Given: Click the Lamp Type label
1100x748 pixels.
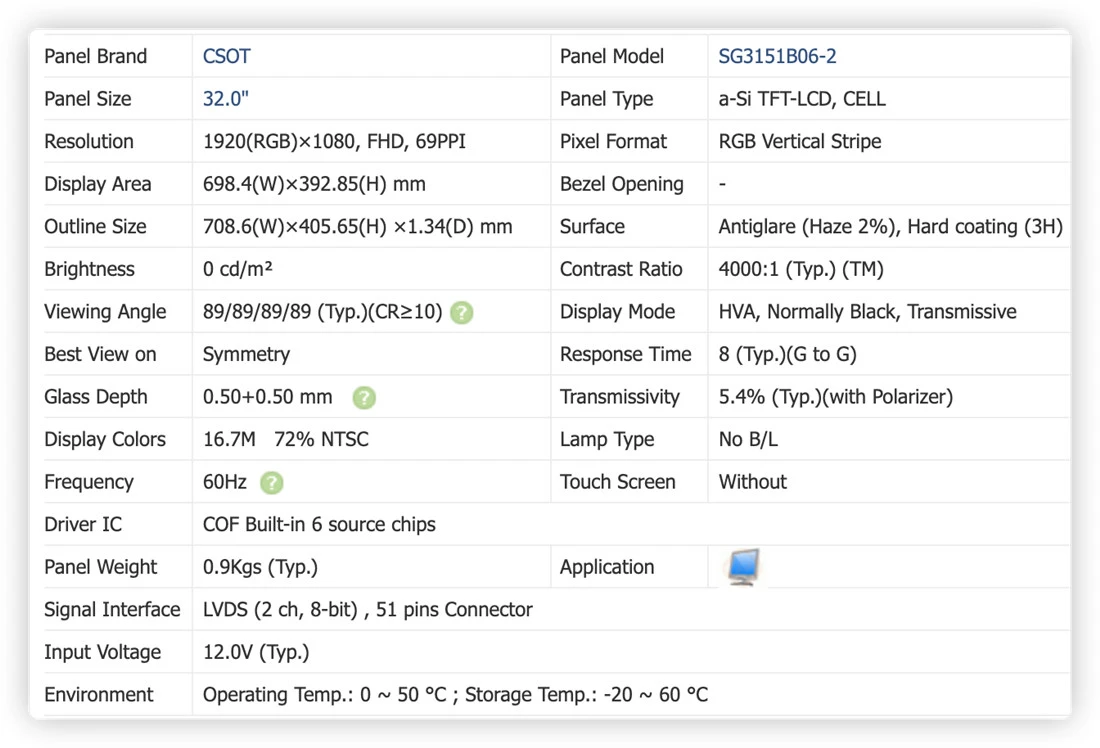Looking at the screenshot, I should point(607,439).
